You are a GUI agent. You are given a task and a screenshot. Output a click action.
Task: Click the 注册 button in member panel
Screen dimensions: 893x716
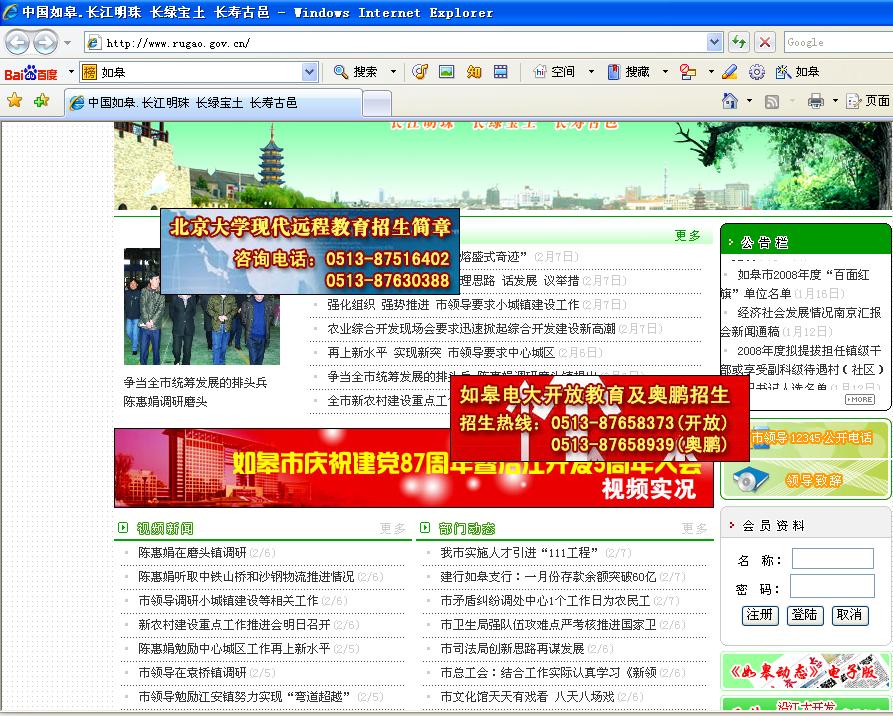[x=760, y=615]
